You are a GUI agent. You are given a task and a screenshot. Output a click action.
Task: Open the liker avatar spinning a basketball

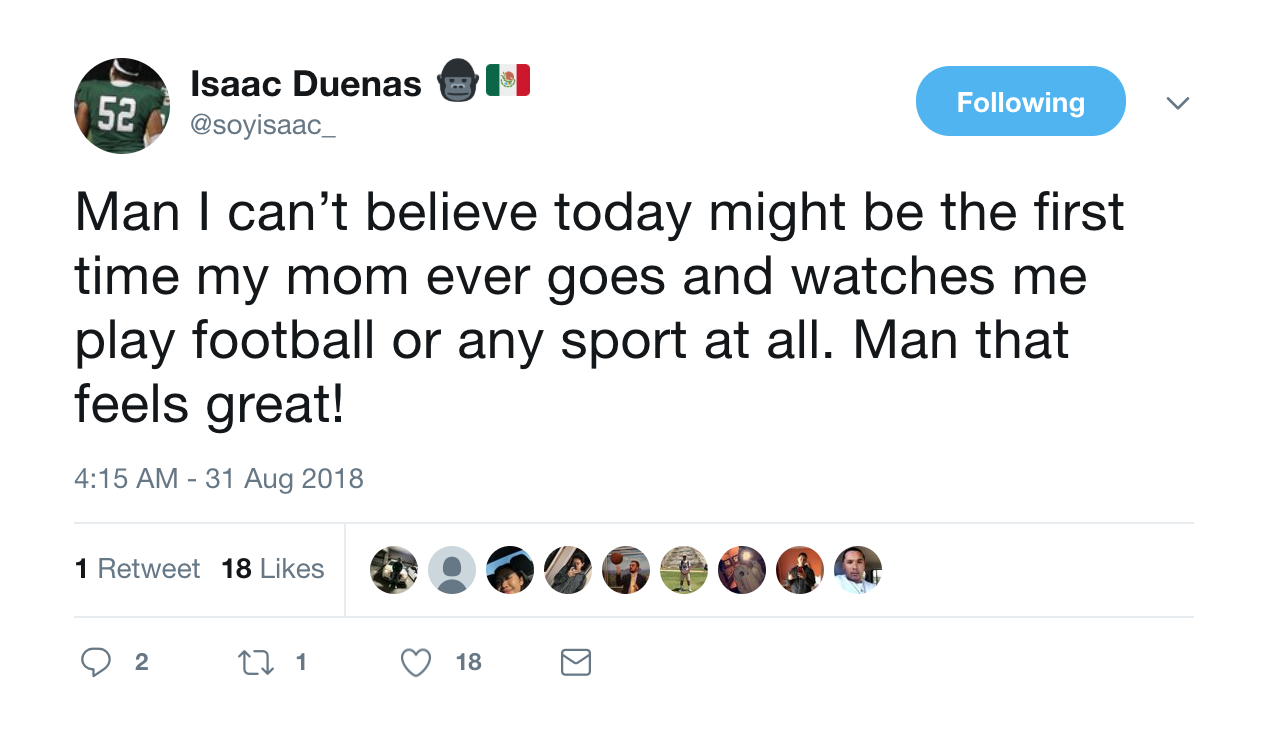point(626,570)
